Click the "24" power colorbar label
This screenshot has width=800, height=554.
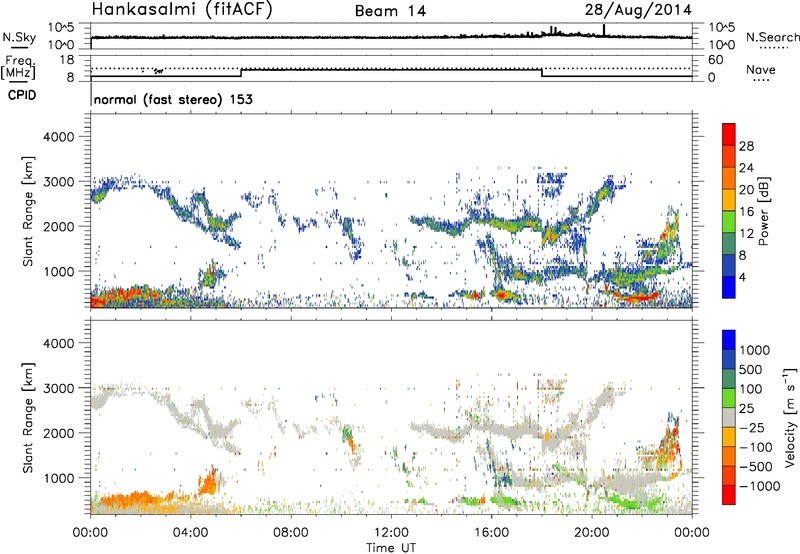pos(746,168)
